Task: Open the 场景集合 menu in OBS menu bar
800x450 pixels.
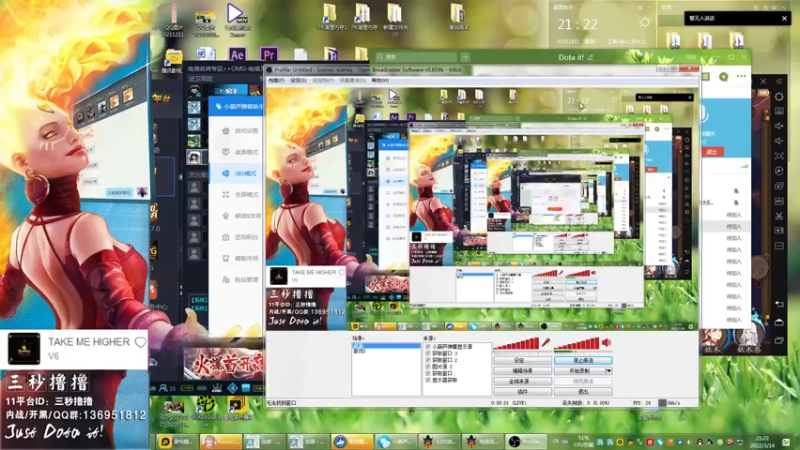Action: pyautogui.click(x=352, y=80)
